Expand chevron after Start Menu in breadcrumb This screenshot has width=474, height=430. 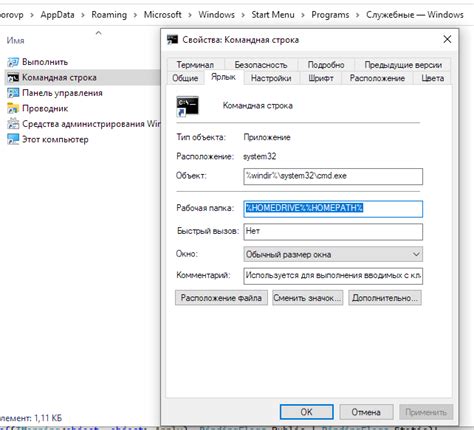(x=303, y=15)
